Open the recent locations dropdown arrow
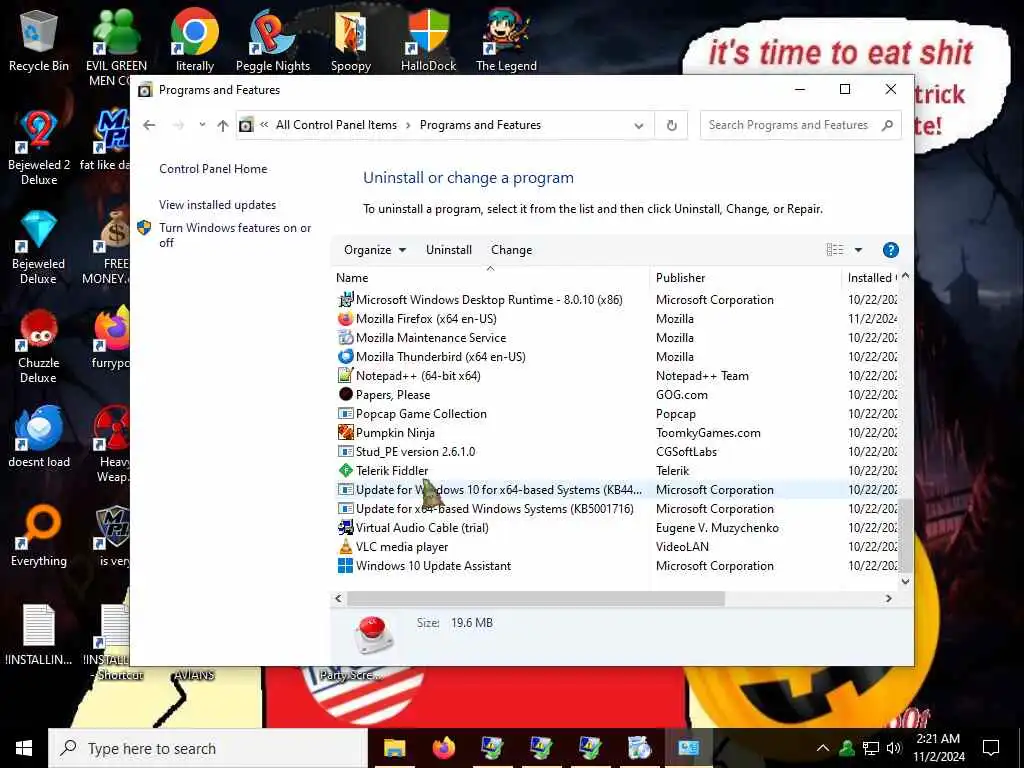The image size is (1024, 768). [202, 125]
